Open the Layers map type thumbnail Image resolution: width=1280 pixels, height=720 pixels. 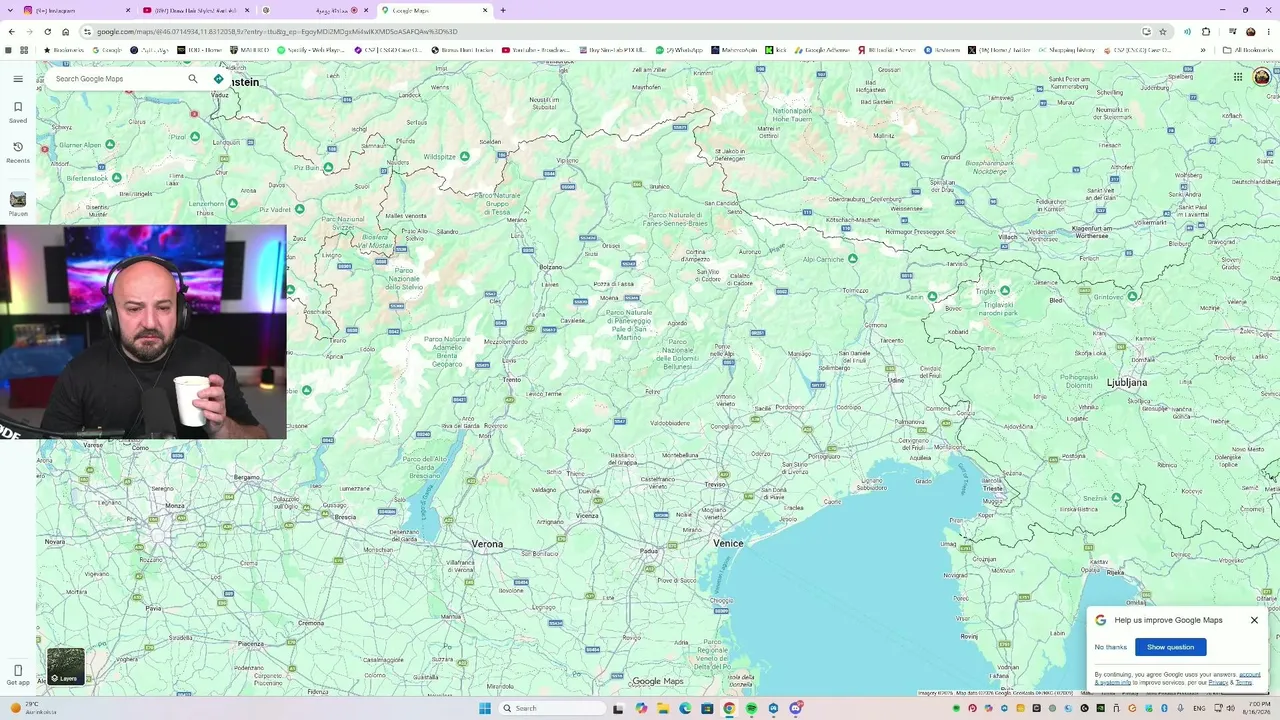66,667
